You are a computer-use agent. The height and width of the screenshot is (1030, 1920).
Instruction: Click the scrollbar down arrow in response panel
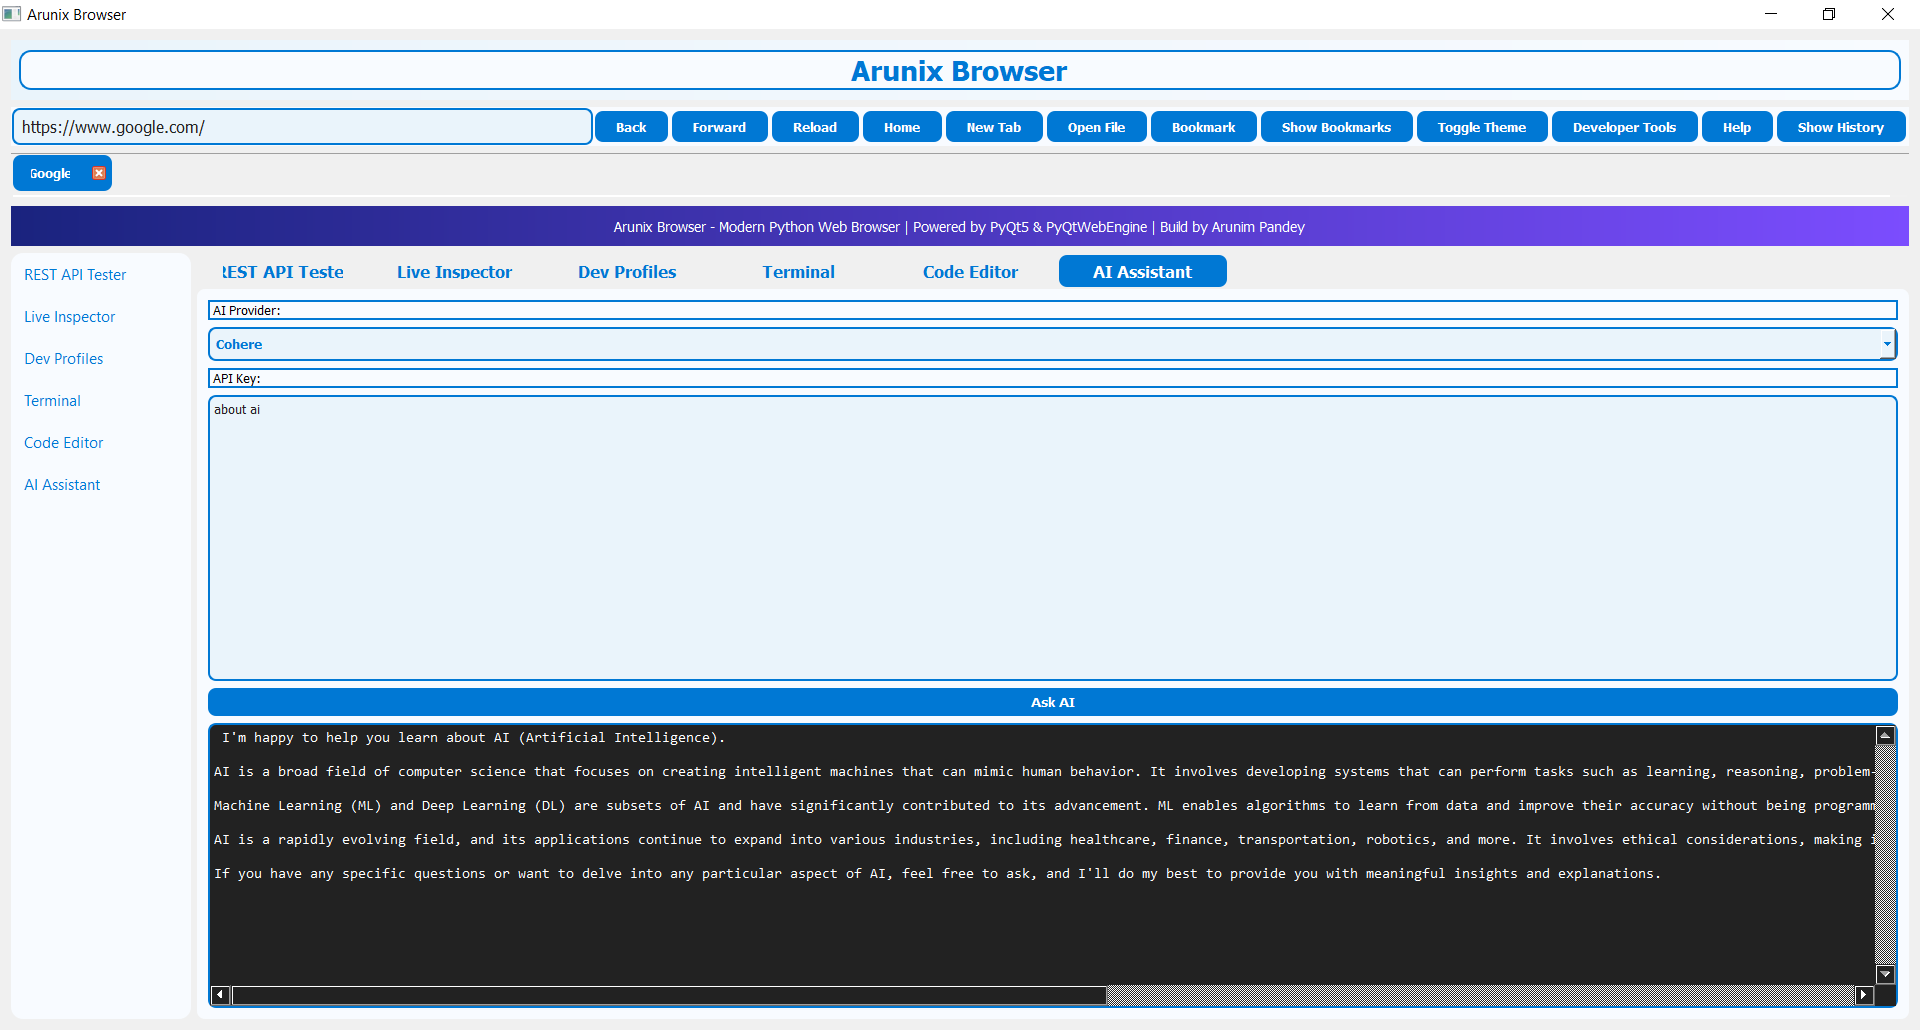[x=1885, y=974]
